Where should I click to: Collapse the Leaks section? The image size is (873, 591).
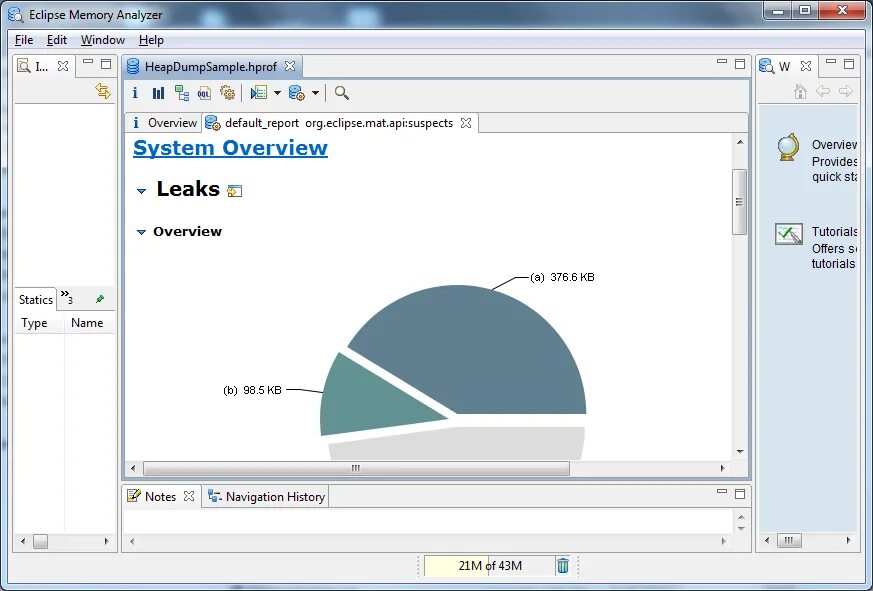(141, 191)
